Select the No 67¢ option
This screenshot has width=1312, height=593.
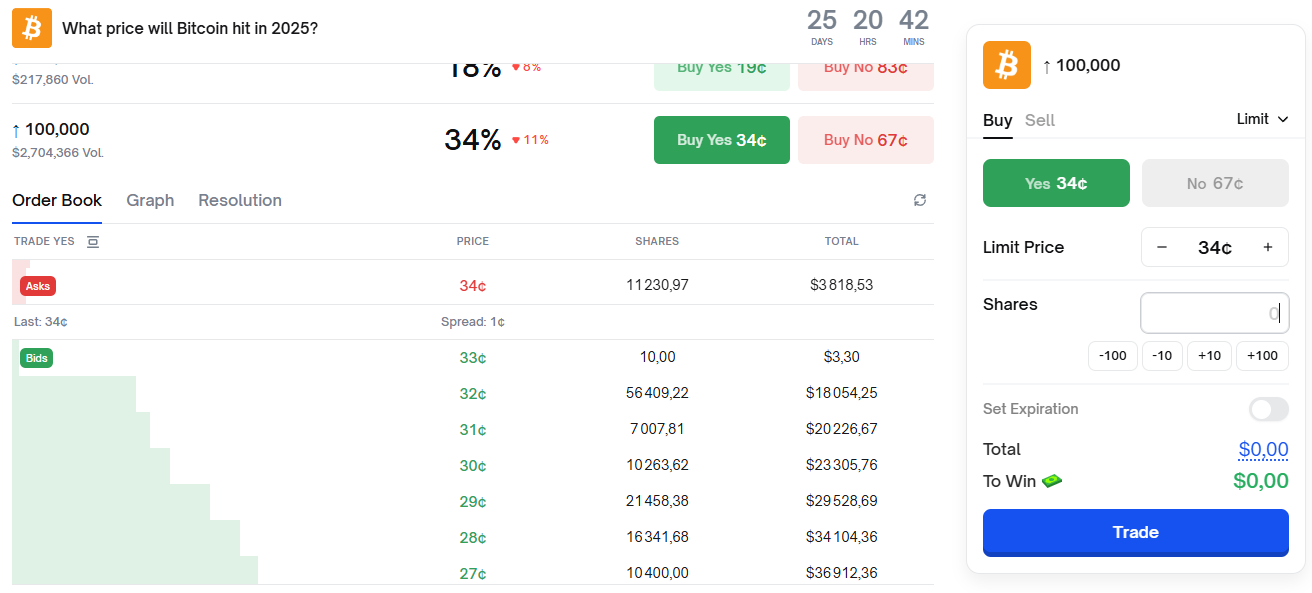(x=1215, y=183)
